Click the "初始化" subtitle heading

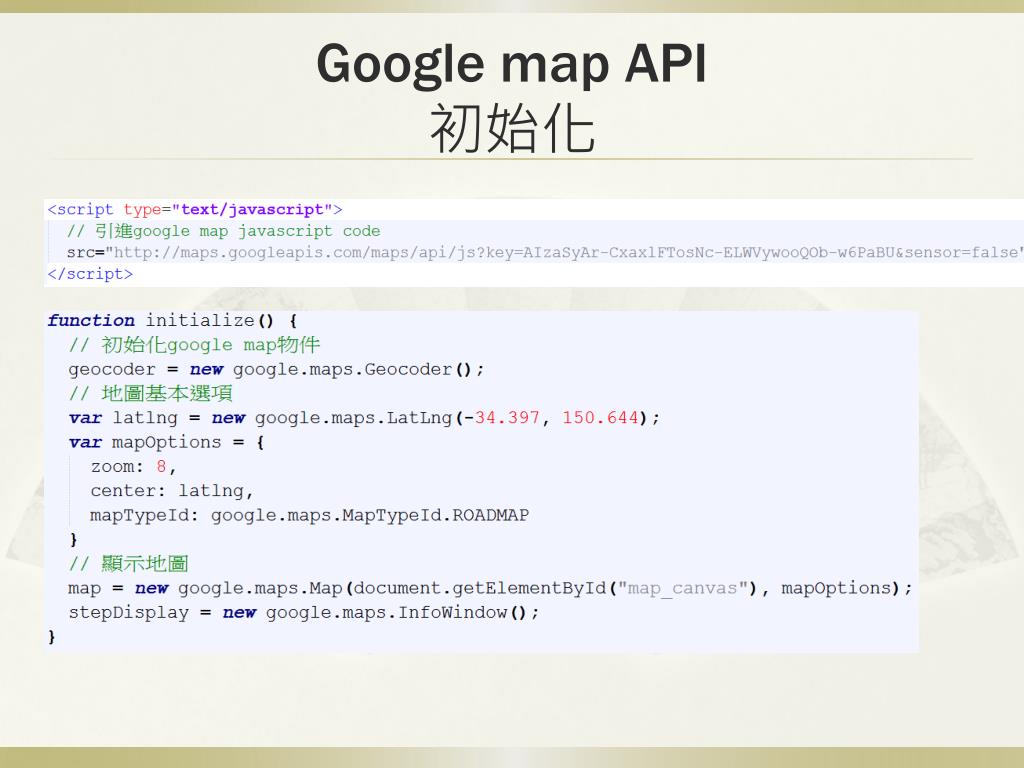[x=511, y=129]
